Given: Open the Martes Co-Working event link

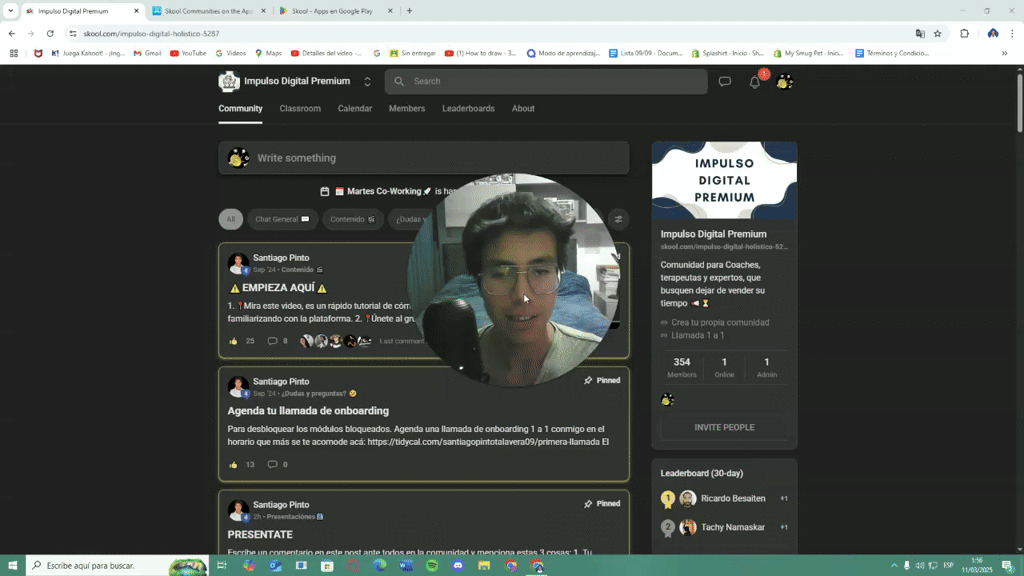Looking at the screenshot, I should [x=384, y=191].
